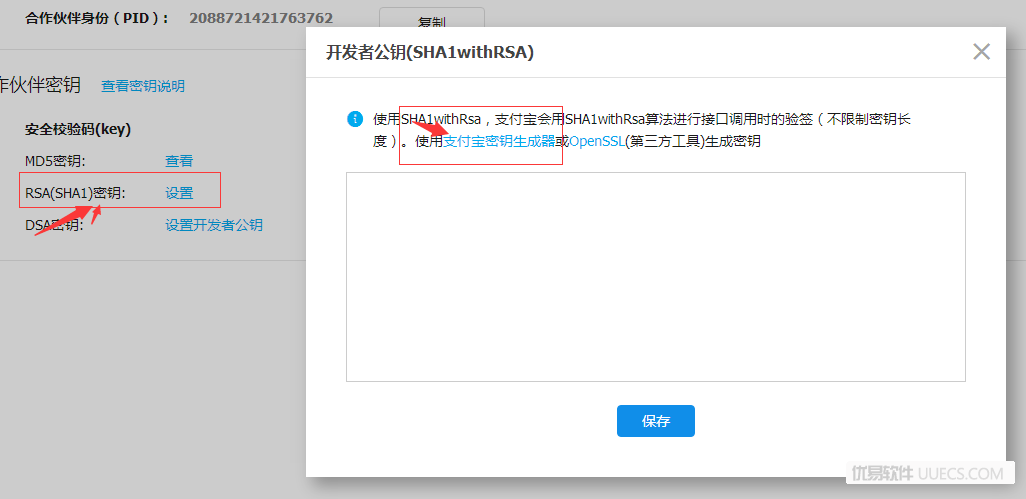
Task: Open 查看密钥说明 help link
Action: (x=143, y=86)
